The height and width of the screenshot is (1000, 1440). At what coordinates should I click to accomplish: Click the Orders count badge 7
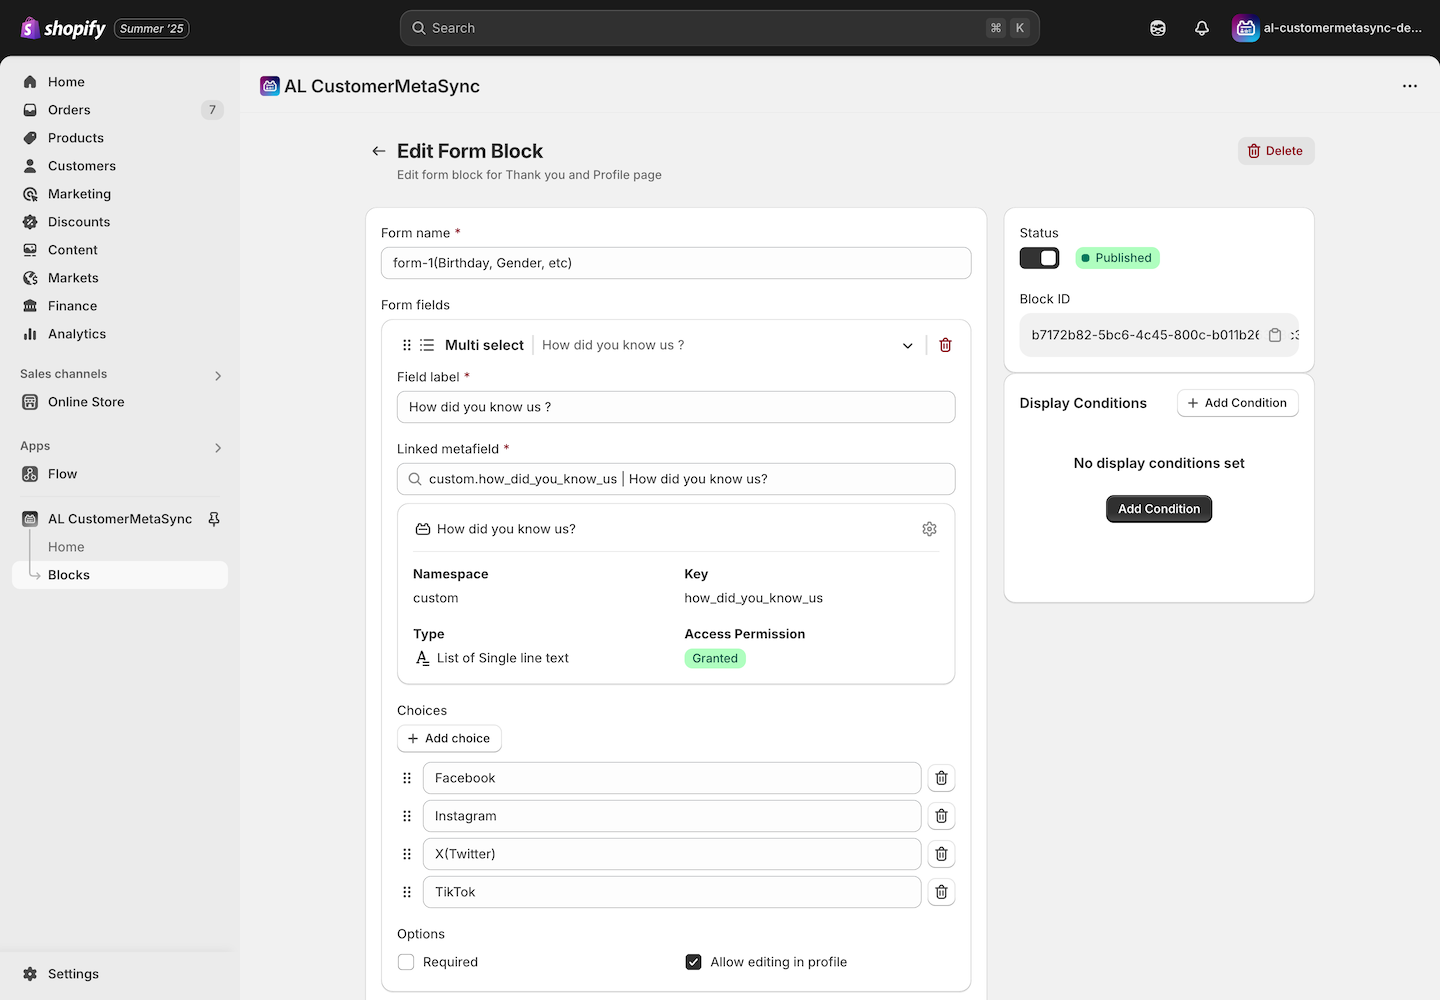tap(212, 110)
